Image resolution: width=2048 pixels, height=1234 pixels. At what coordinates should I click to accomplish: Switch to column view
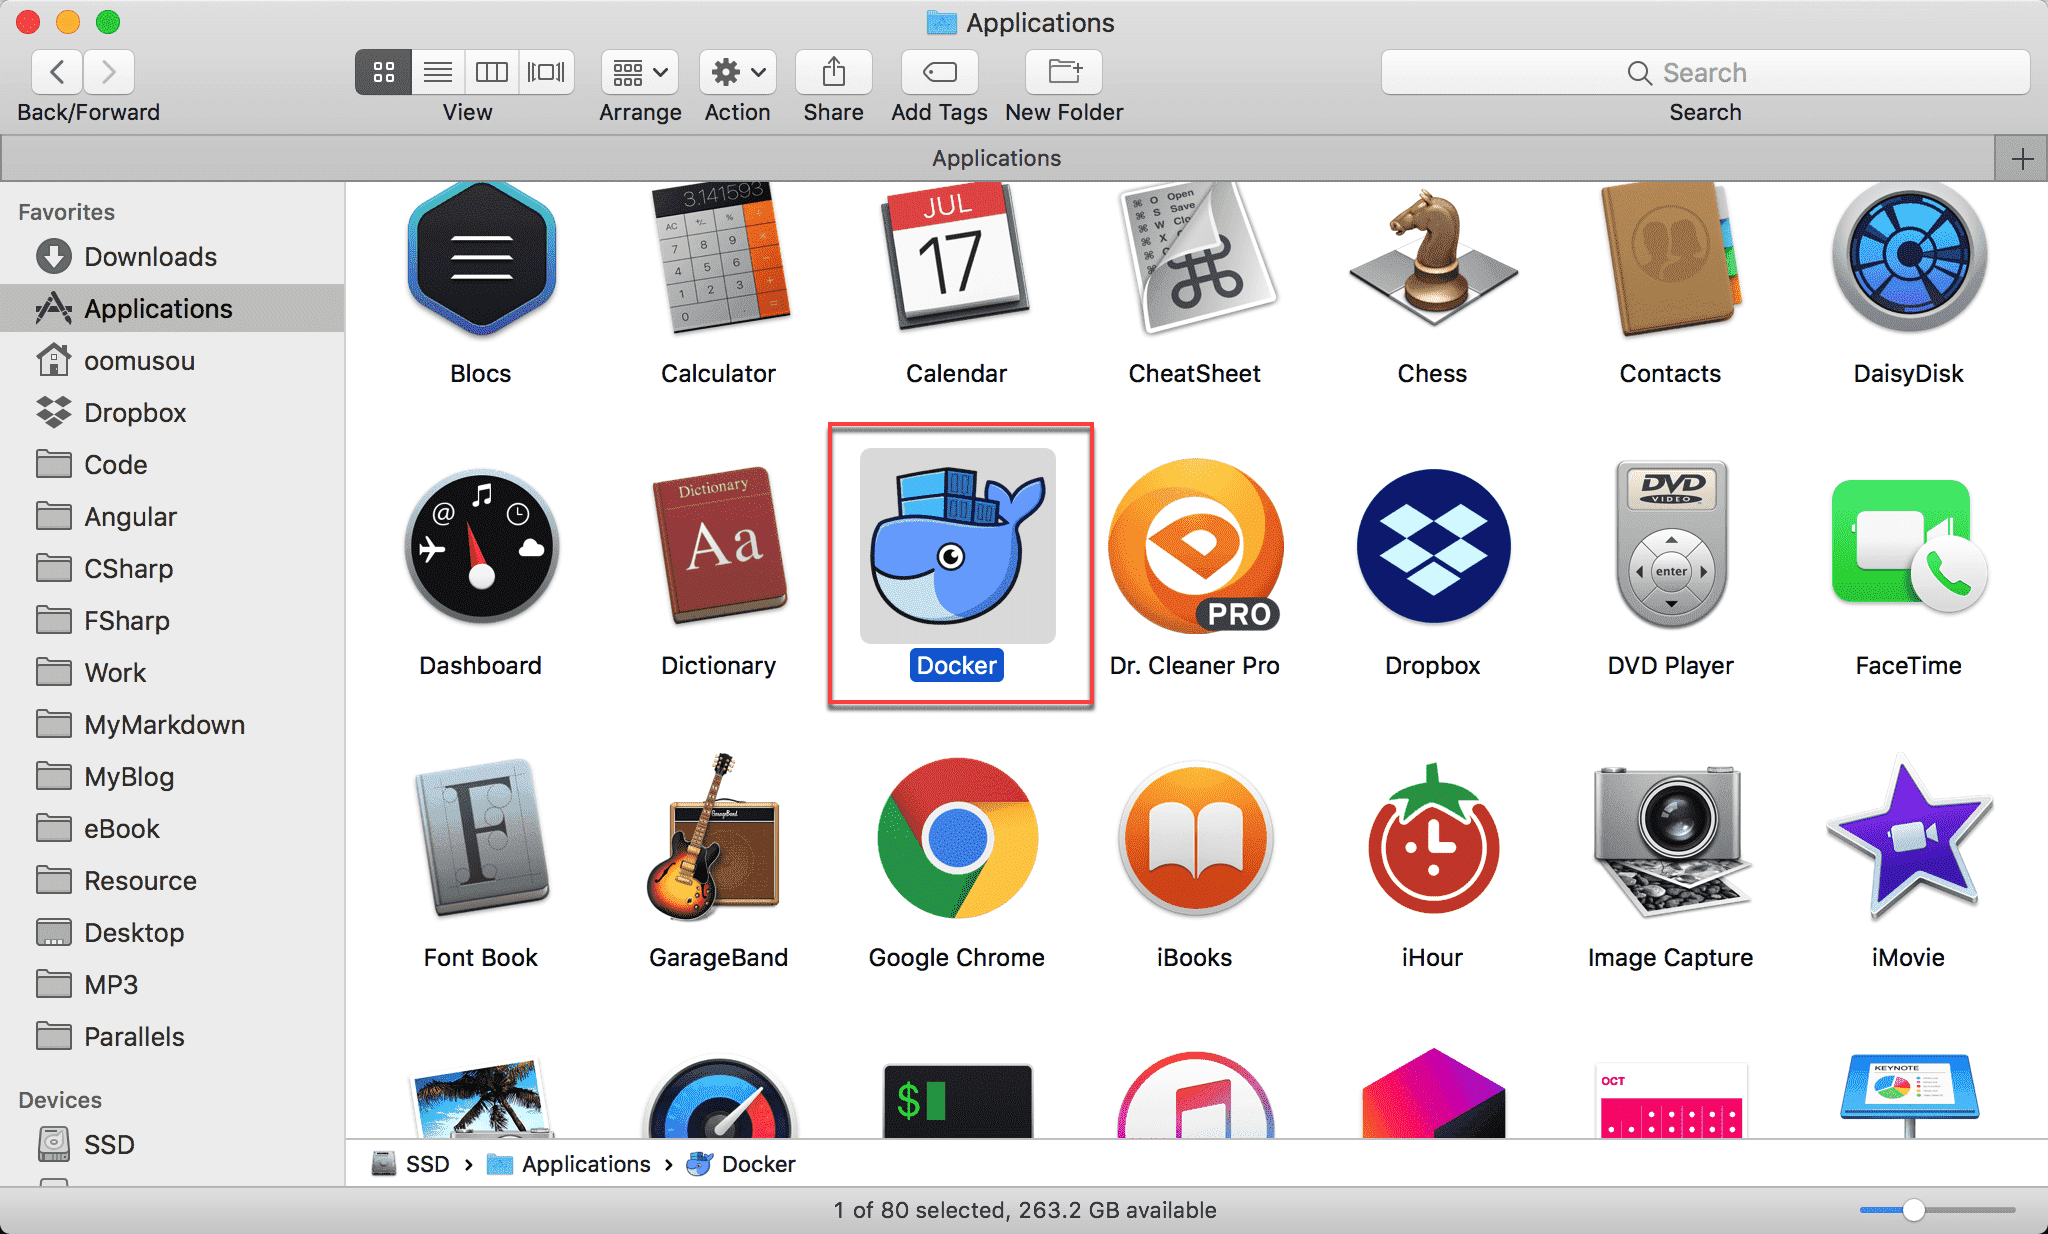pos(492,72)
